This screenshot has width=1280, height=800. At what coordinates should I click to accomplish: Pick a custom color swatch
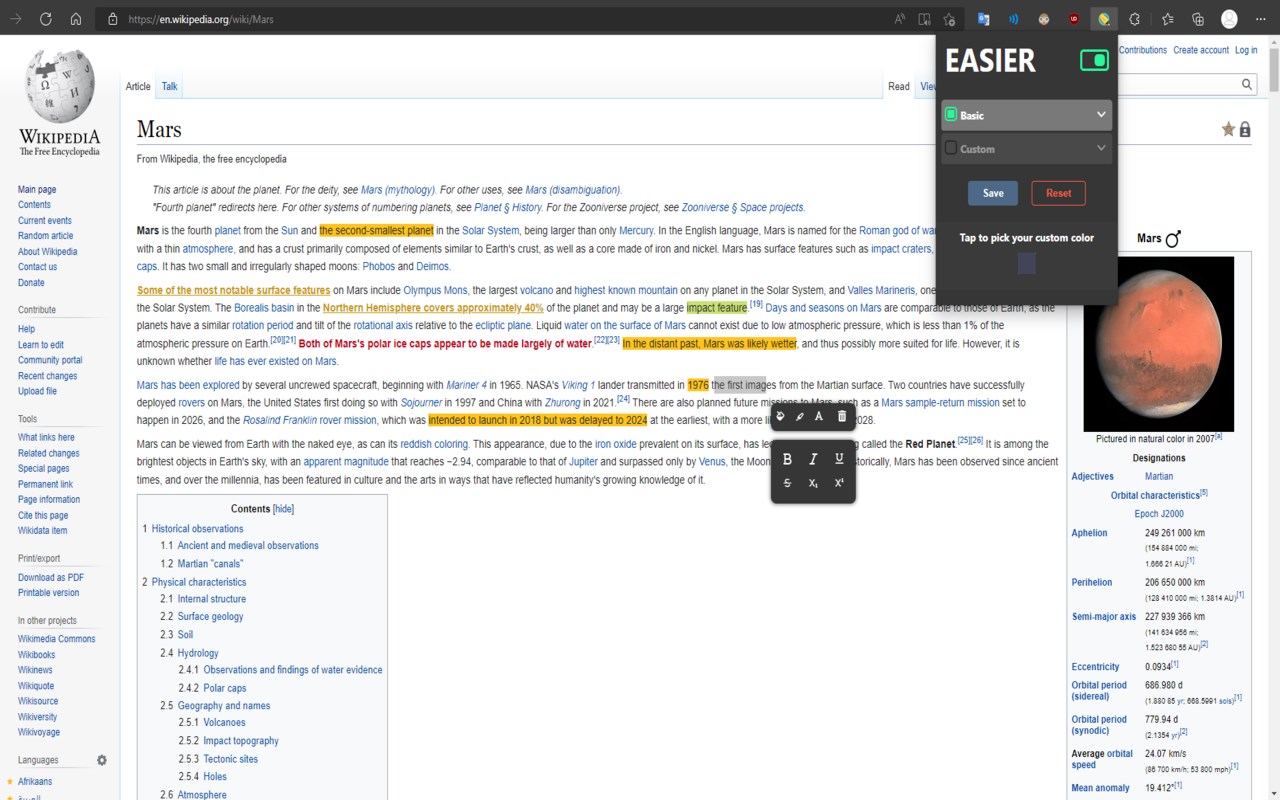tap(1026, 264)
